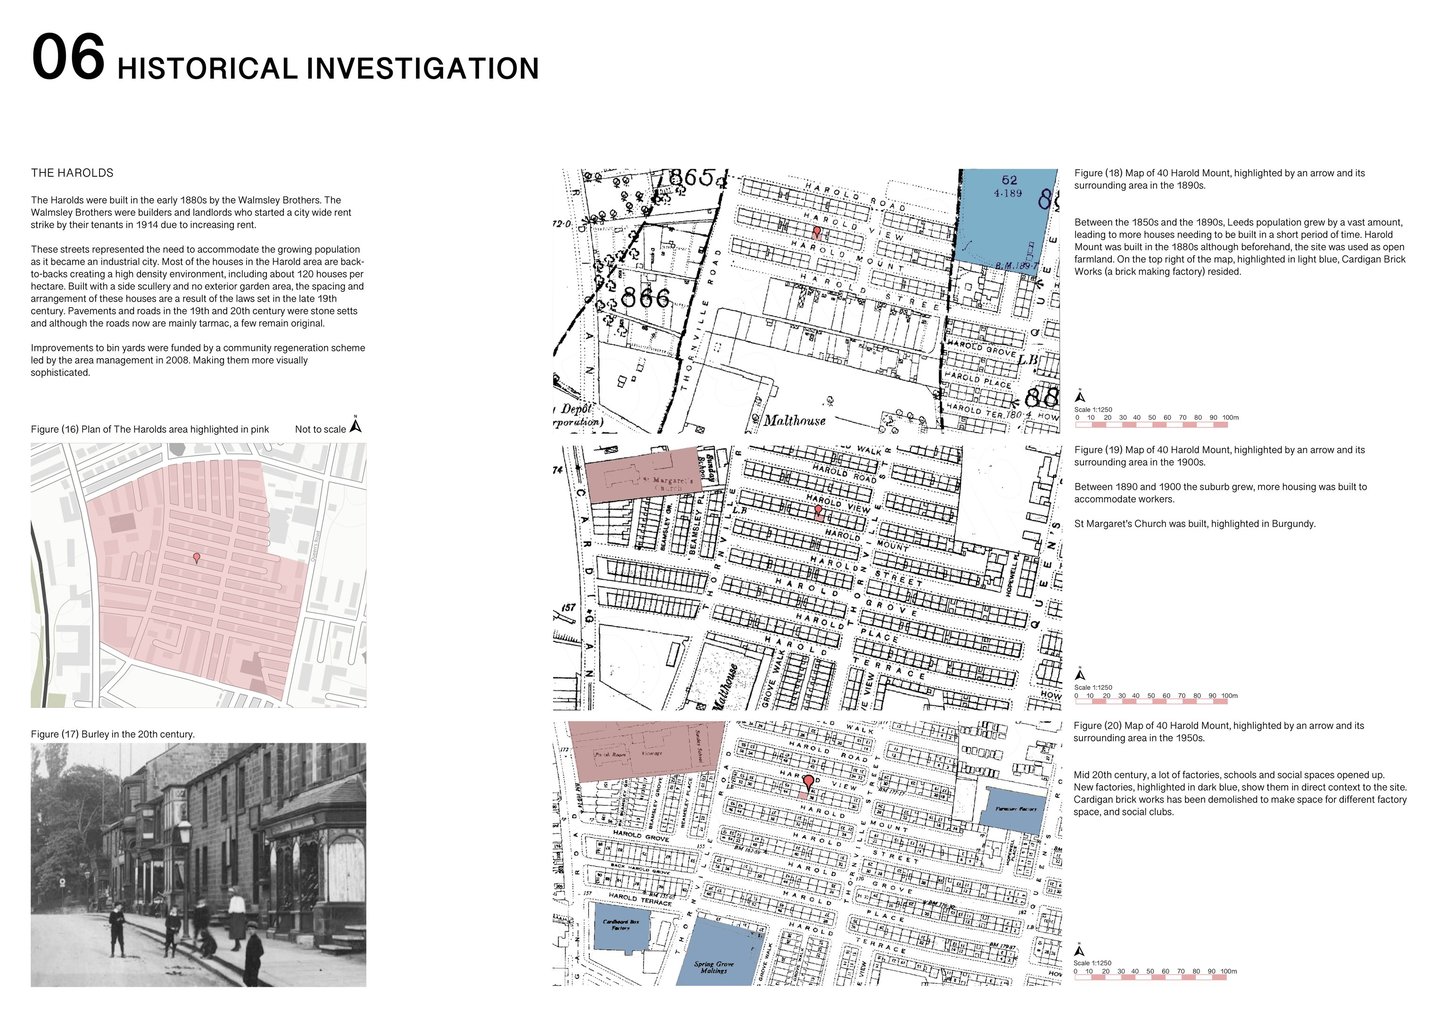This screenshot has width=1440, height=1017.
Task: Click the 'Malthouse' label on the 1890s map
Action: click(x=796, y=420)
